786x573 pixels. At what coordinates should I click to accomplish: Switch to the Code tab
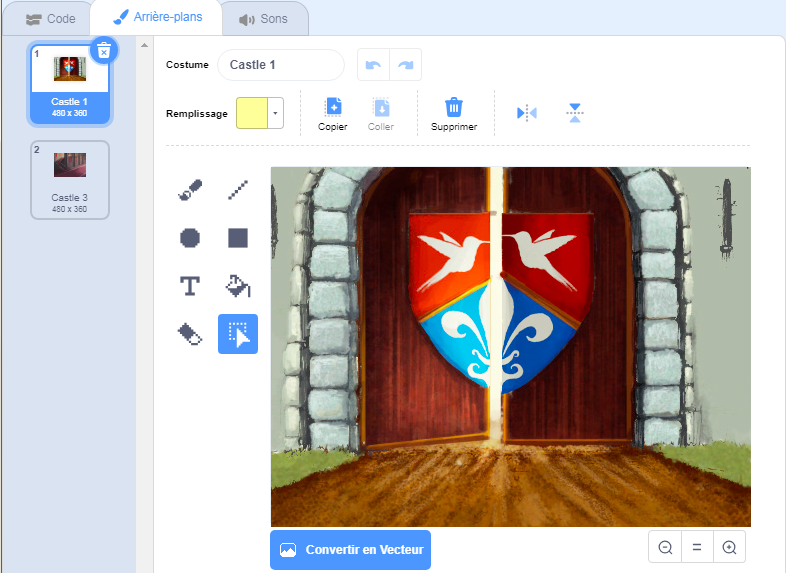coord(47,19)
